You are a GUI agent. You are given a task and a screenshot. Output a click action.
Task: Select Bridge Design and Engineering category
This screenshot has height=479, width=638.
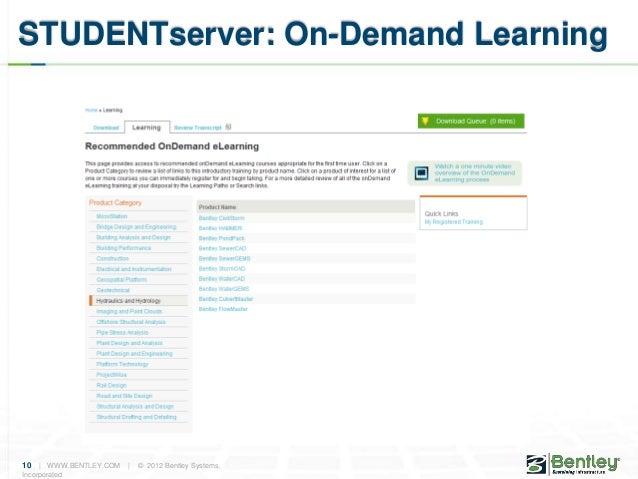pyautogui.click(x=136, y=227)
